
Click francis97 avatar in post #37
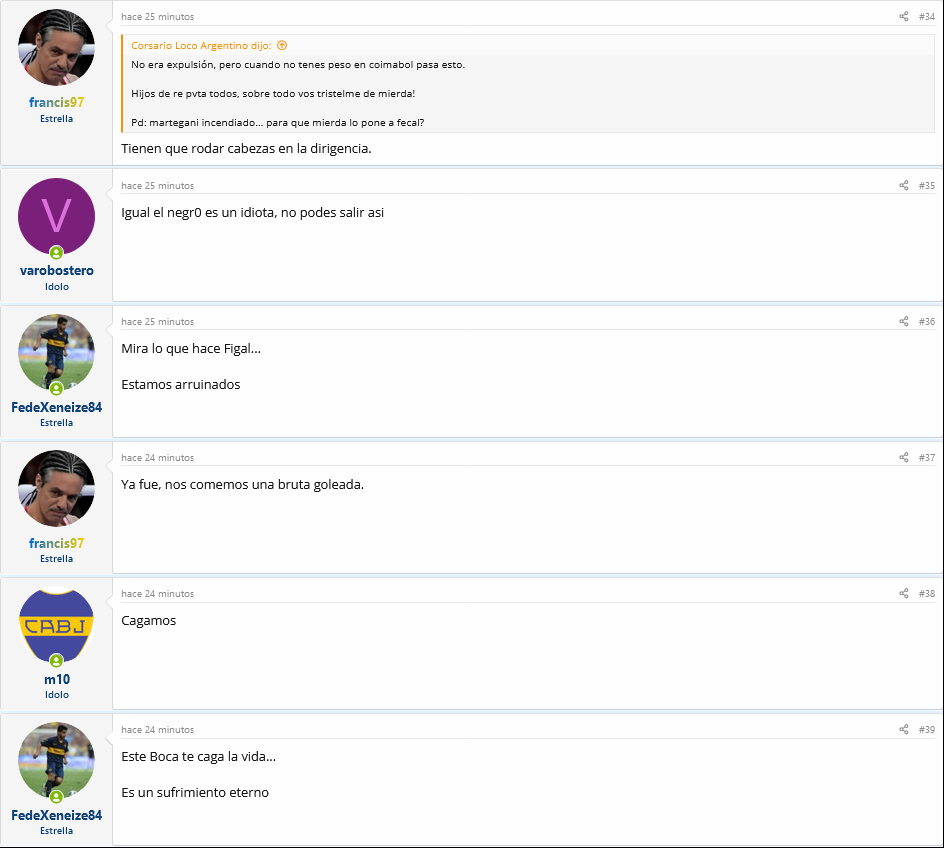click(x=57, y=488)
